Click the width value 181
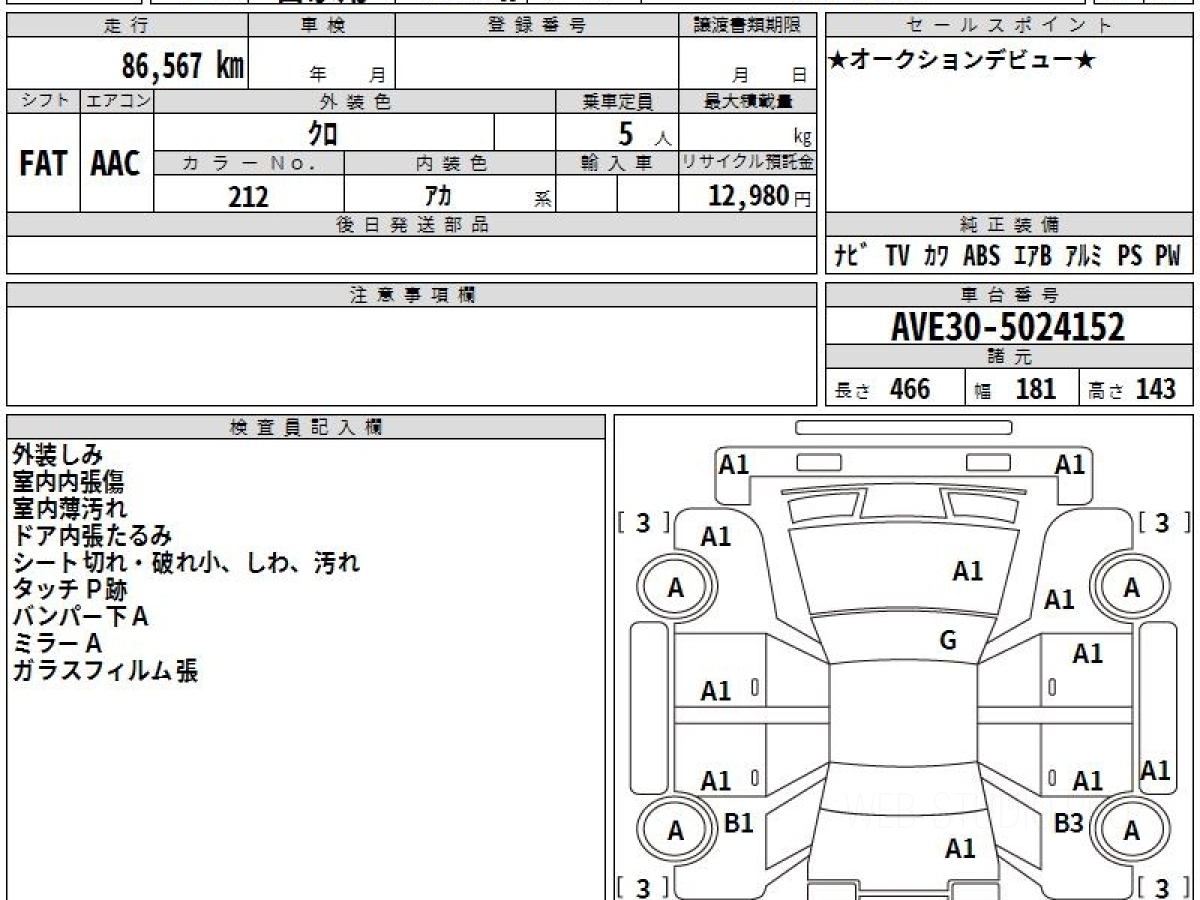 click(1035, 389)
